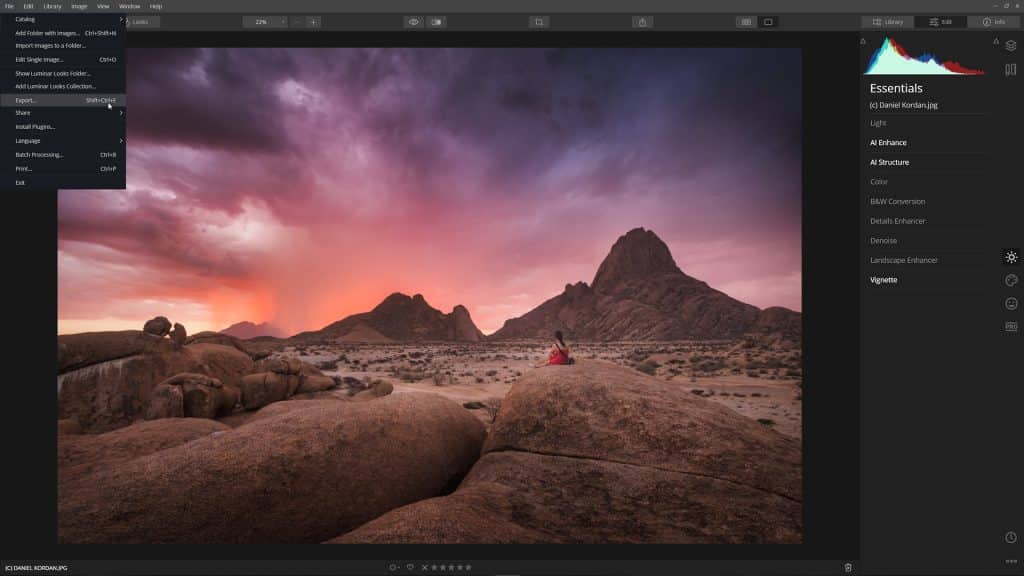Select the Essentials edit sun icon
This screenshot has width=1024, height=576.
coord(1012,255)
